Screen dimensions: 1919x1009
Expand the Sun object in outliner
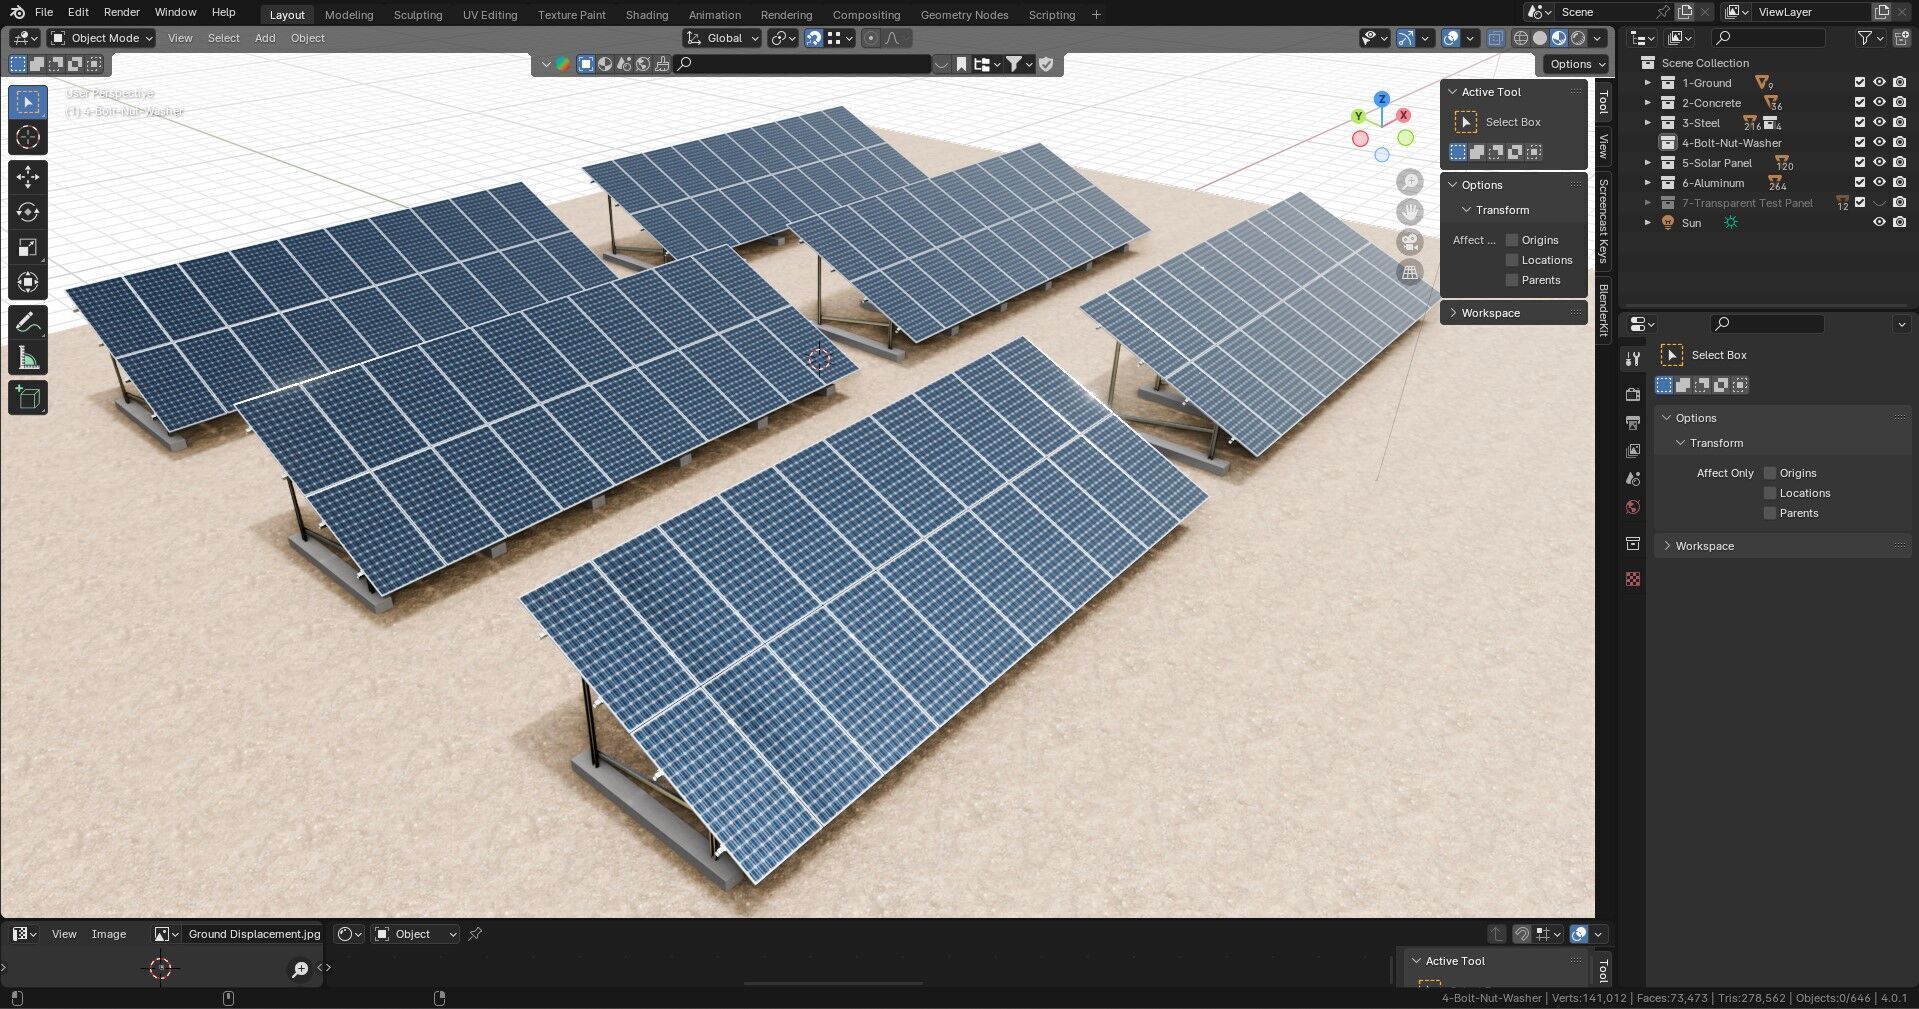1648,223
